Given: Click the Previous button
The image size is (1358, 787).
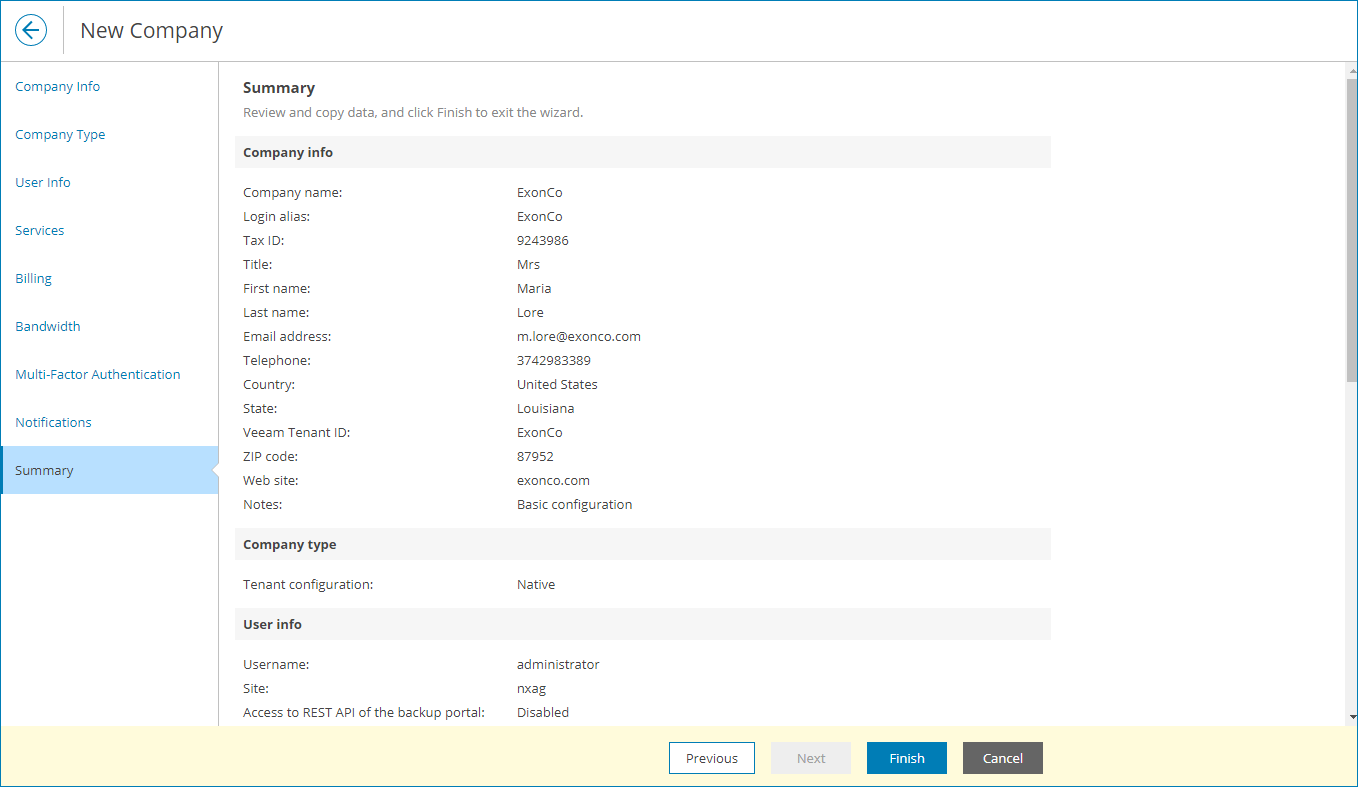Looking at the screenshot, I should point(712,758).
